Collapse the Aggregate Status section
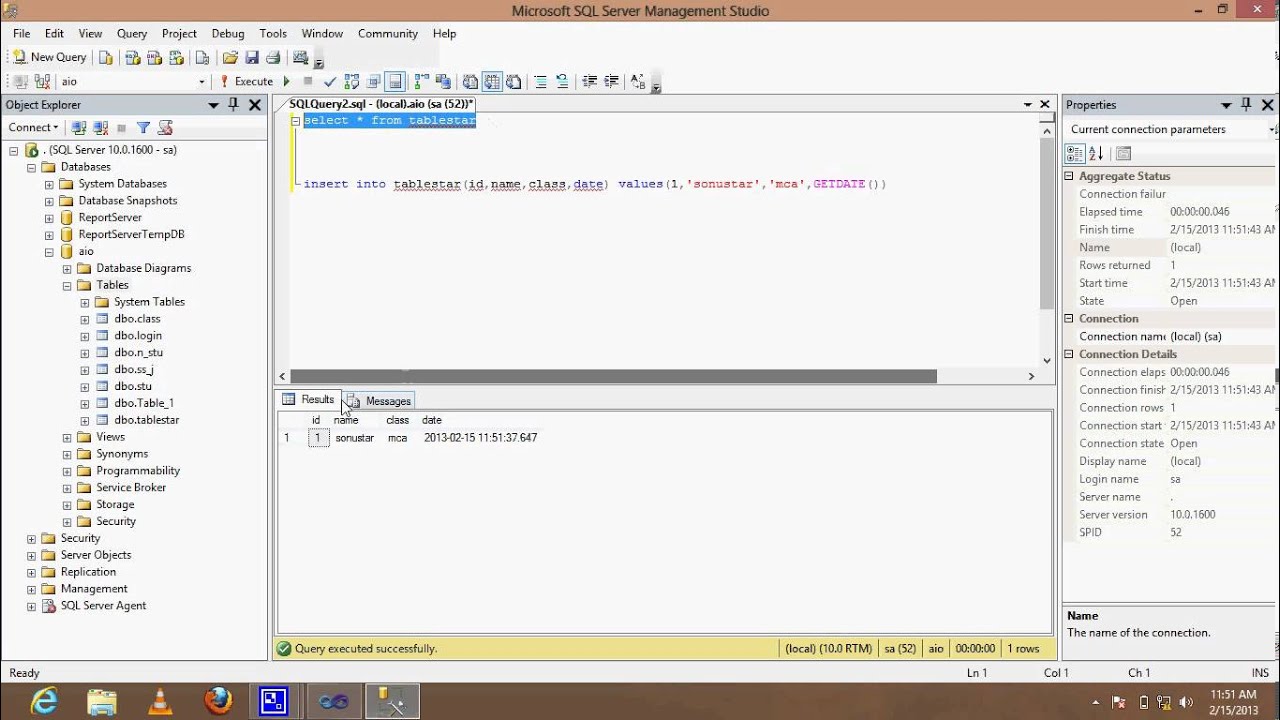Screen dimensions: 1280x720 tap(1069, 176)
